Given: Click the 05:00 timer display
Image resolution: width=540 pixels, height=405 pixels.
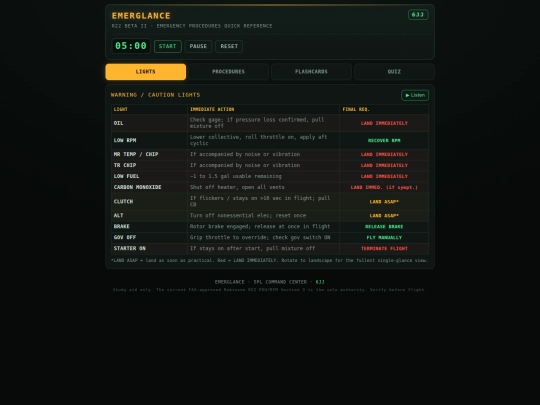Looking at the screenshot, I should (131, 46).
